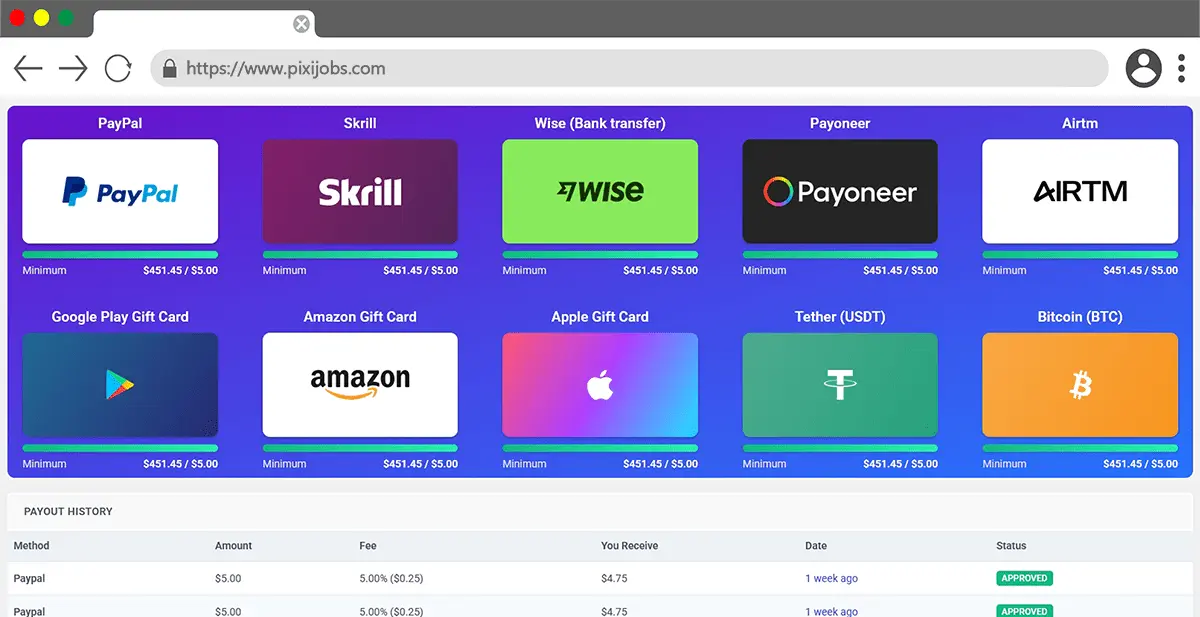Viewport: 1200px width, 617px height.
Task: Click the Date column header
Action: [816, 546]
